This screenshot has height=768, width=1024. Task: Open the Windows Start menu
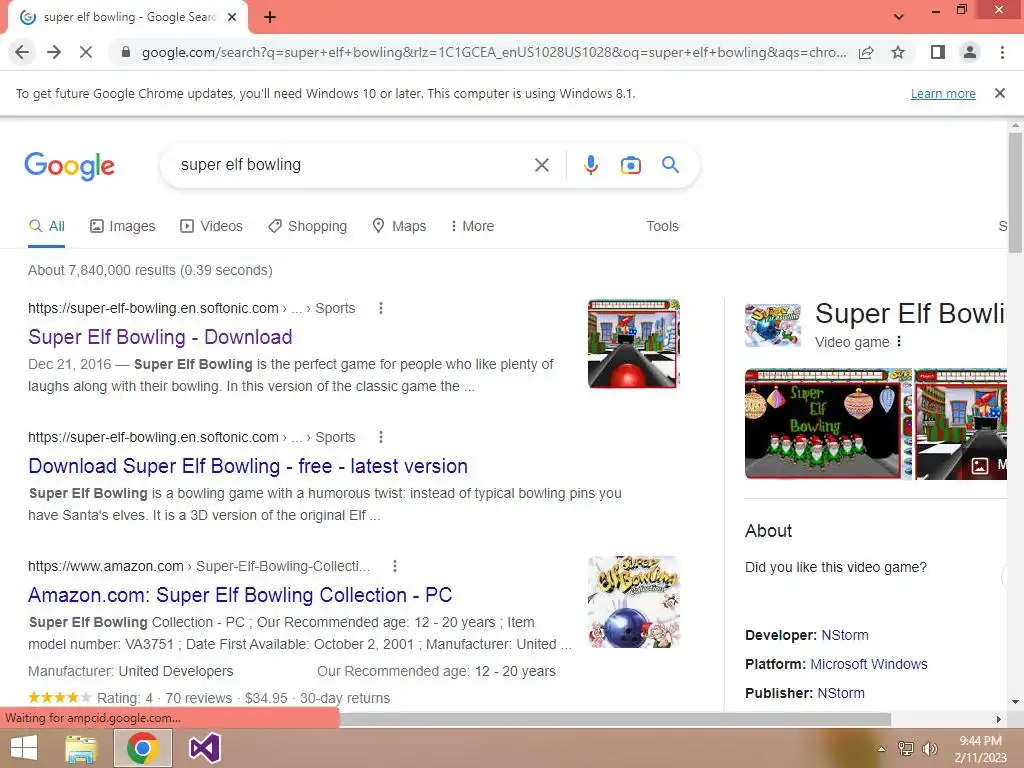24,748
